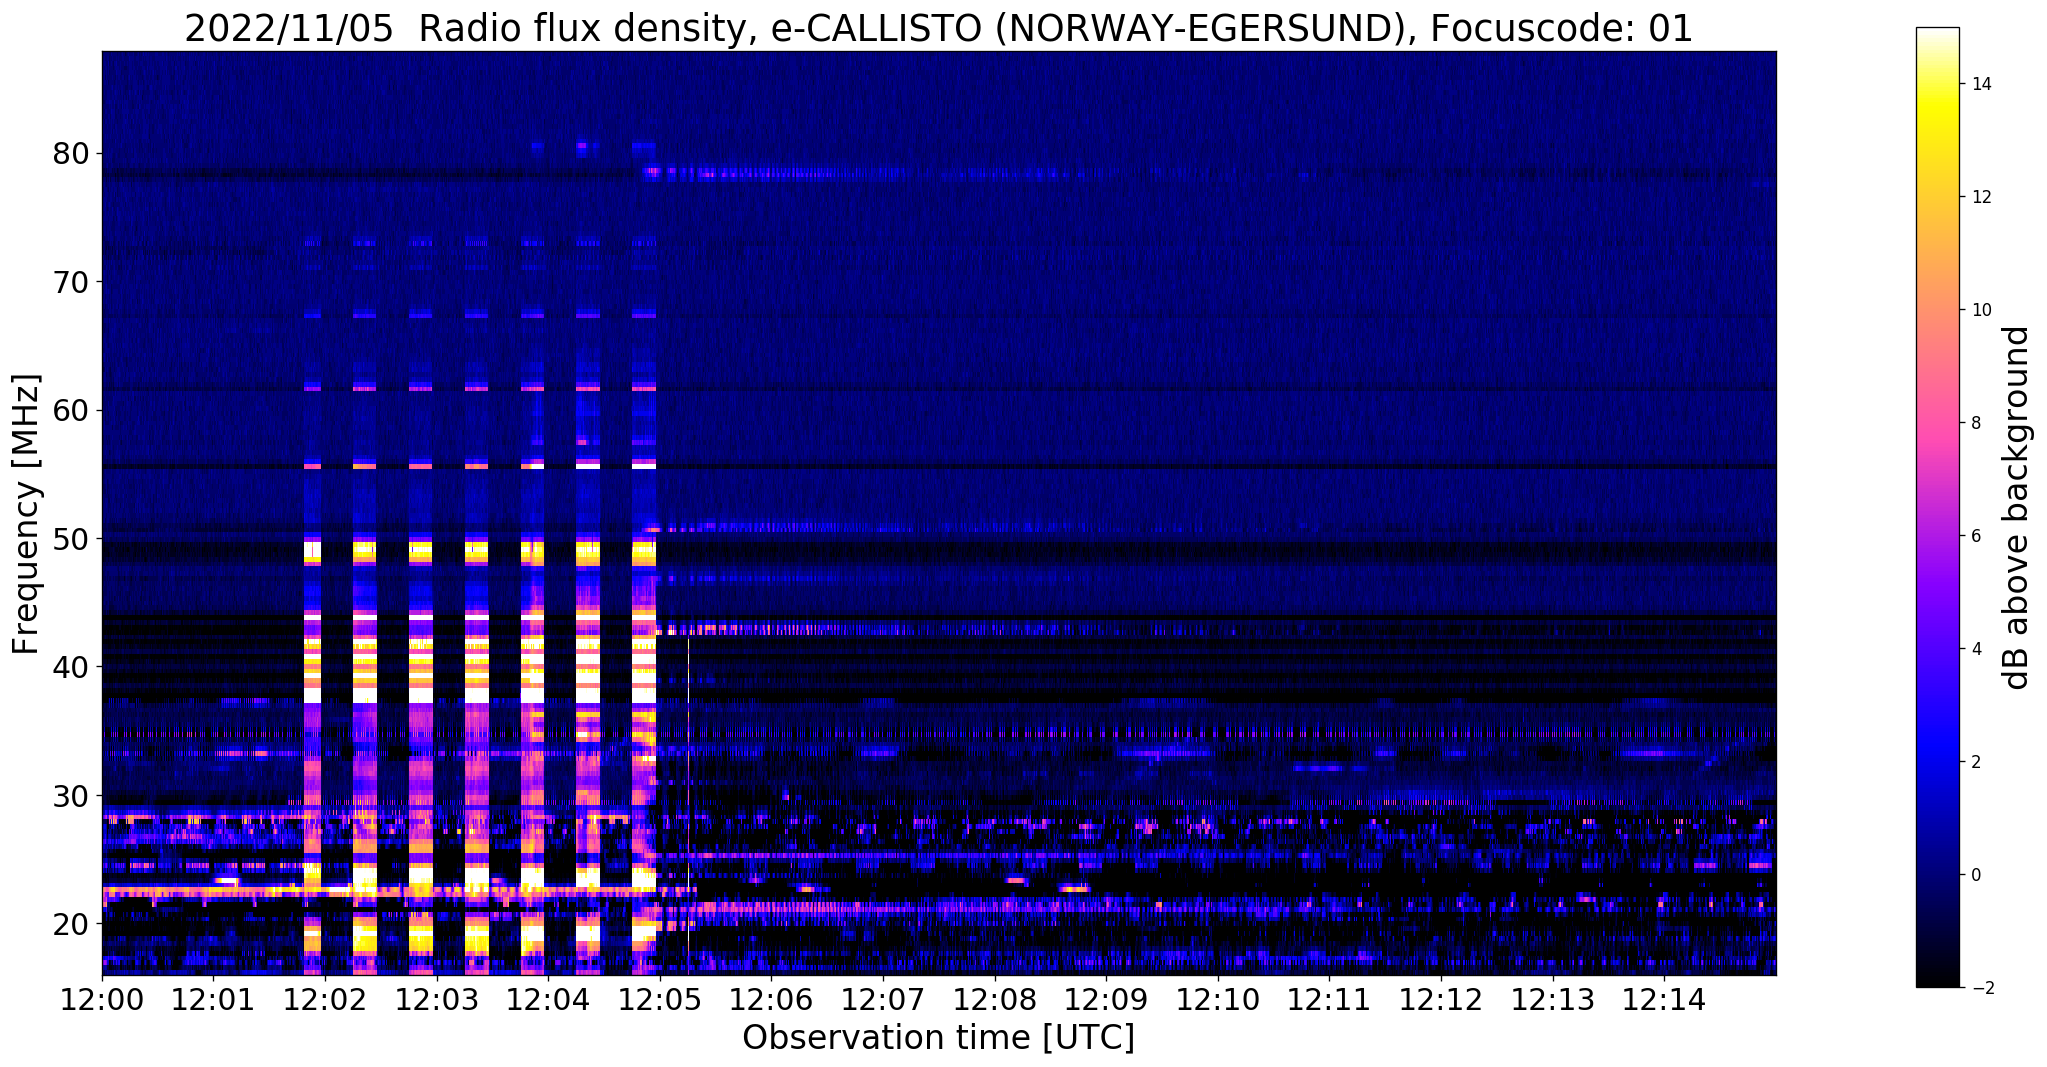This screenshot has width=2047, height=1067.
Task: Click the 12:03 time tick label
Action: (x=437, y=1000)
